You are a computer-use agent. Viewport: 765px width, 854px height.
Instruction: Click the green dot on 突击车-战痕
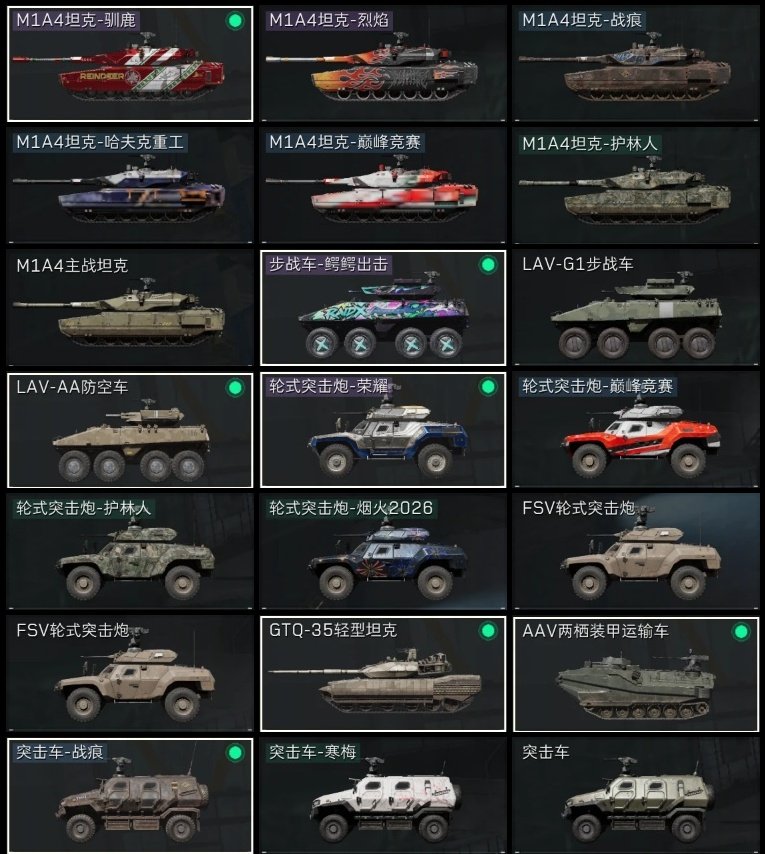click(235, 753)
